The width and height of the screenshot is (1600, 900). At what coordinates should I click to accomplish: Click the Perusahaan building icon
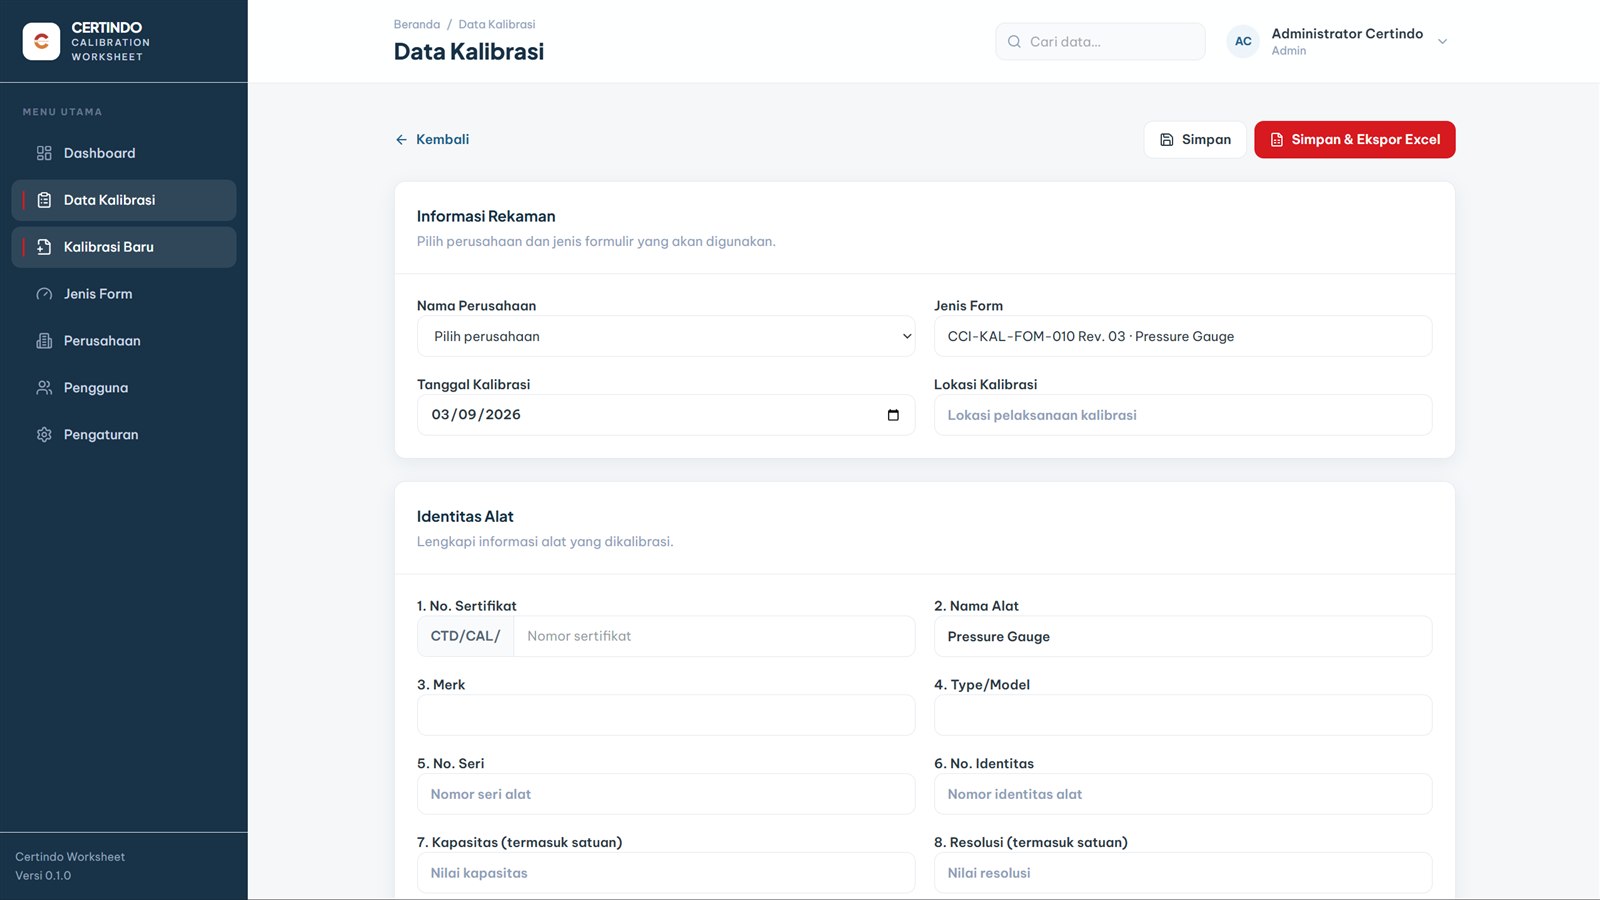pos(44,341)
